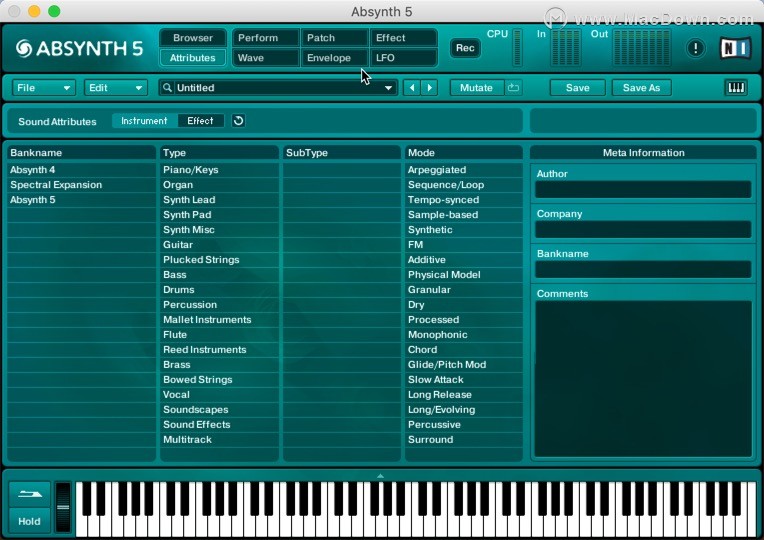Open the Untitled preset dropdown arrow

[x=388, y=88]
